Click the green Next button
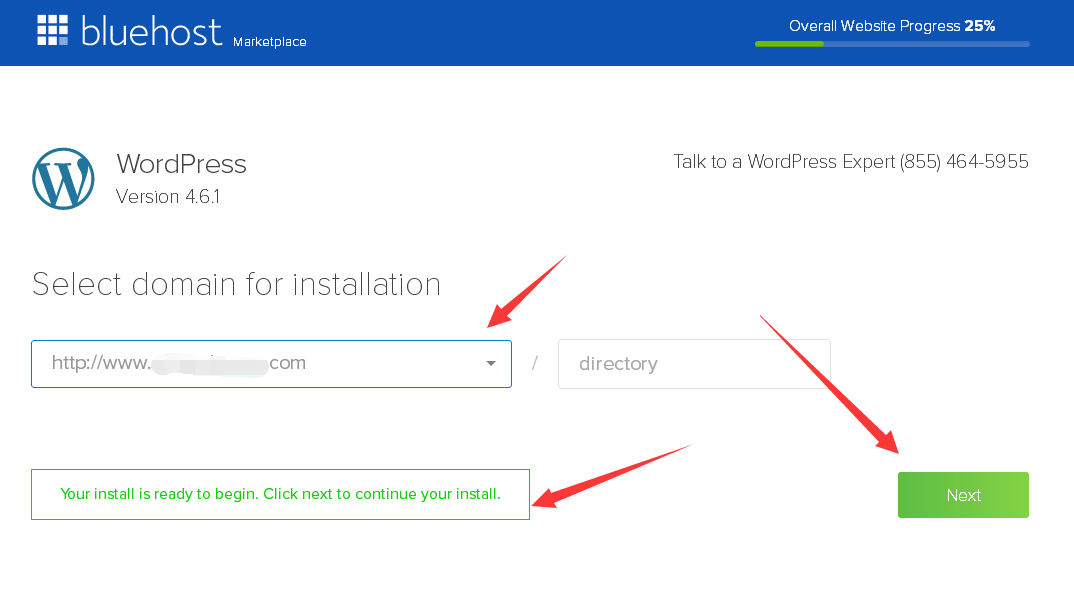The width and height of the screenshot is (1074, 595). click(x=963, y=495)
